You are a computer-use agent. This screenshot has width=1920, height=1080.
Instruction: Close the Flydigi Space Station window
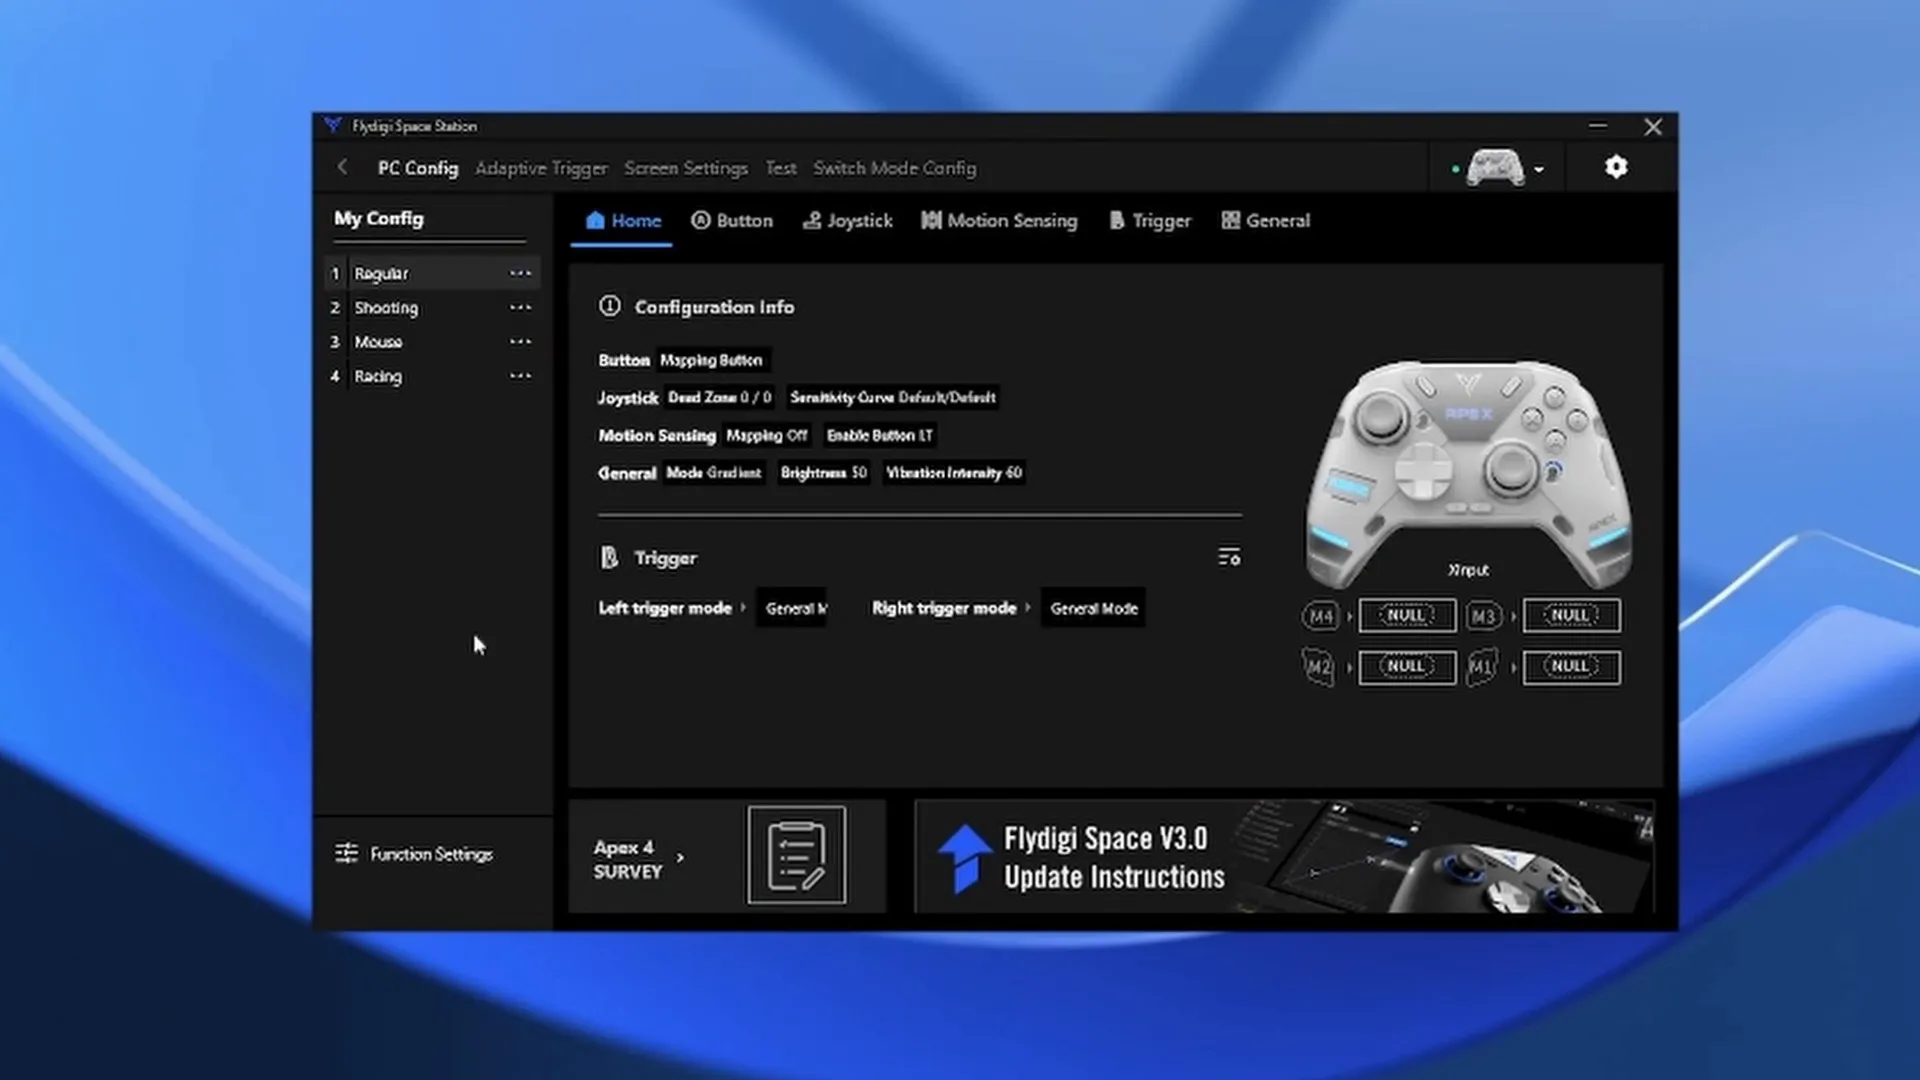coord(1653,127)
